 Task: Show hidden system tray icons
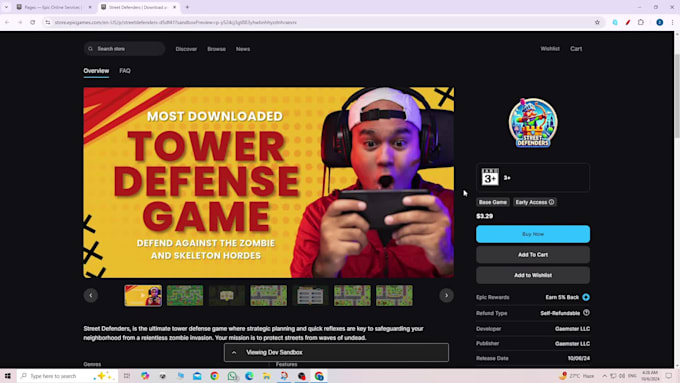pos(605,376)
